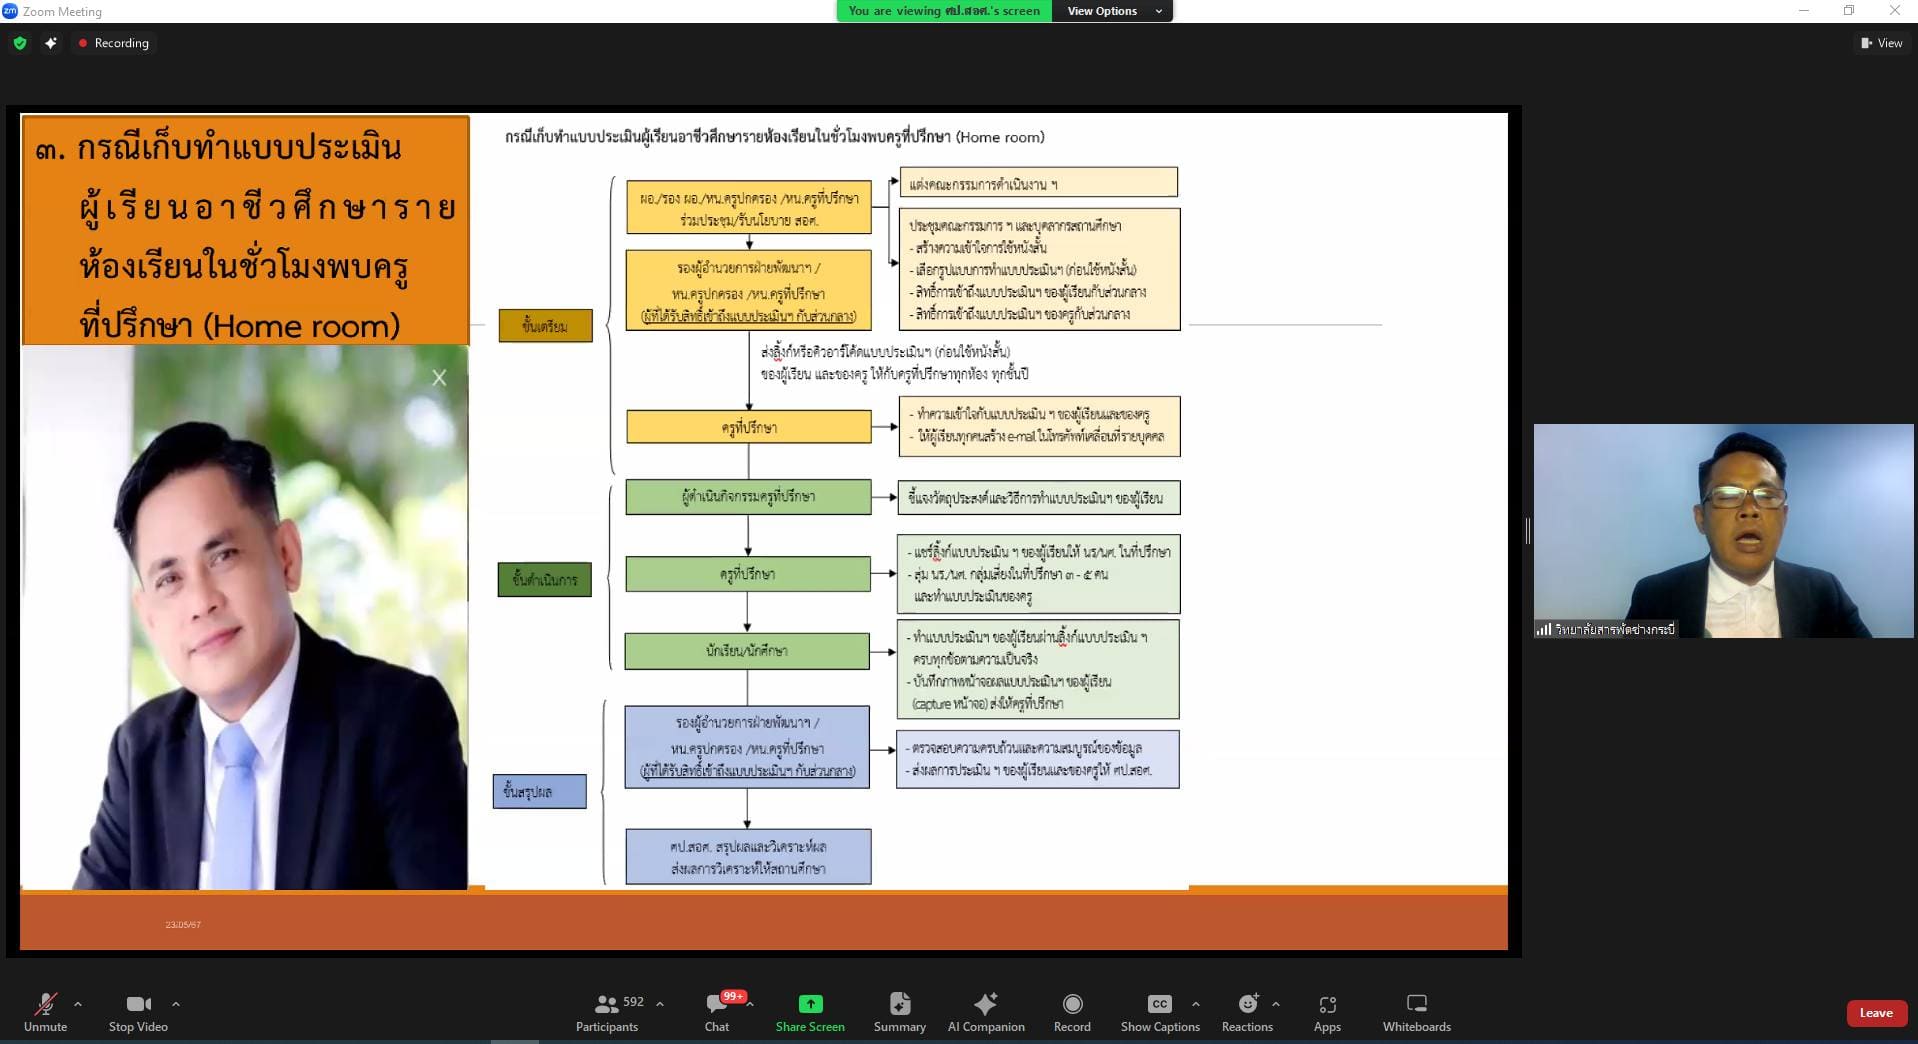Start recording with Record button

(x=1072, y=1011)
